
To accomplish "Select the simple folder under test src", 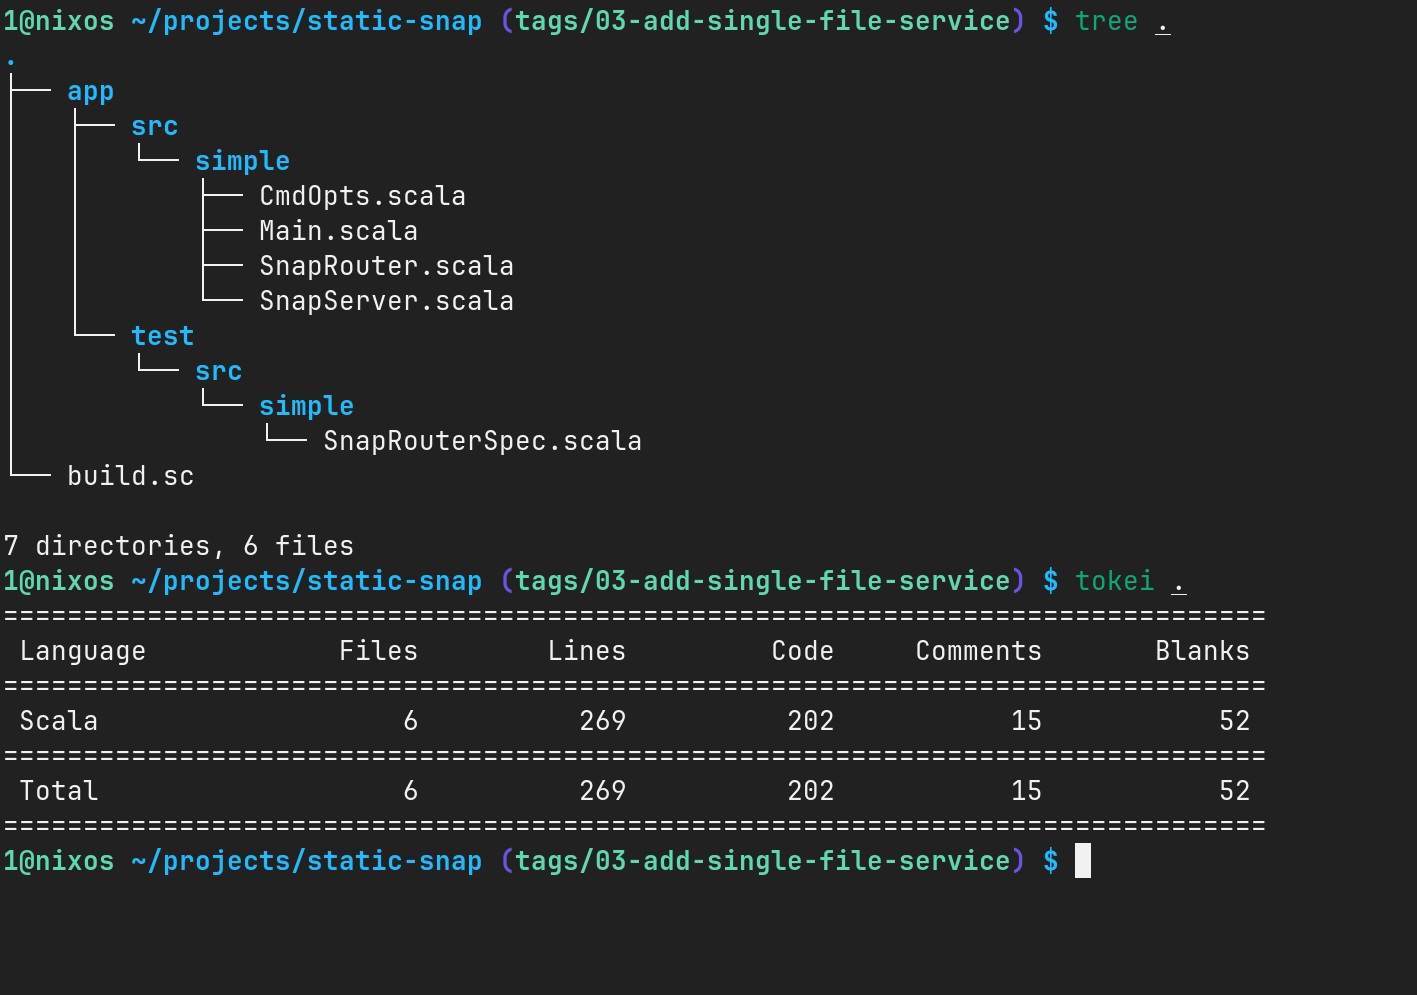I will (306, 407).
